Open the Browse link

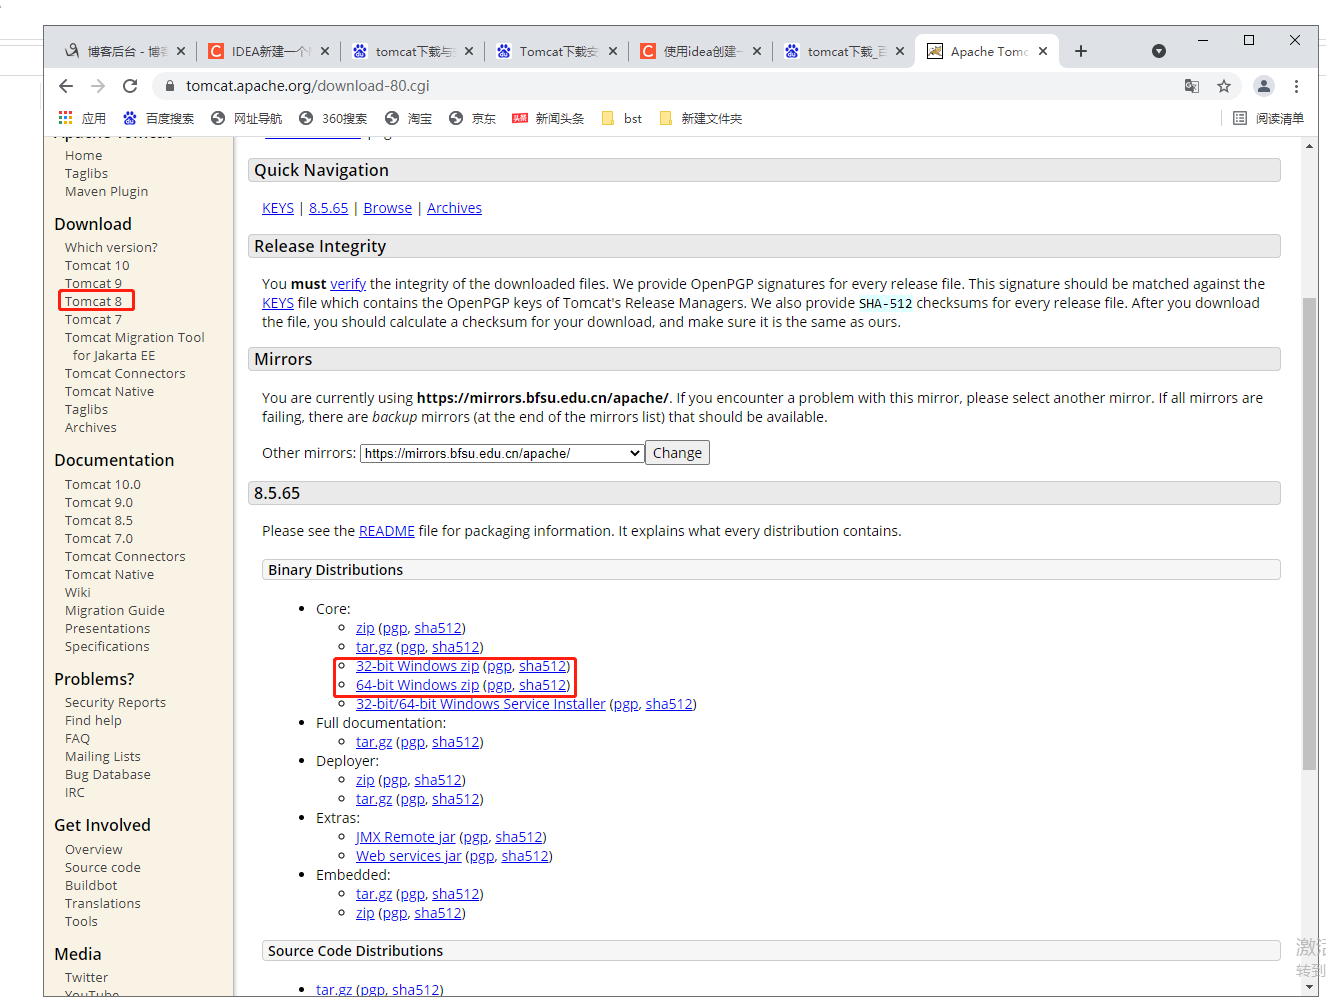click(x=388, y=208)
